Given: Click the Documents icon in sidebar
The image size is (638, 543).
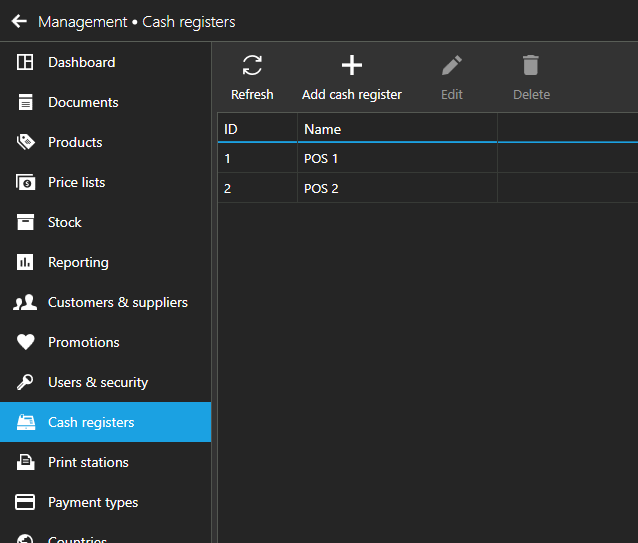Looking at the screenshot, I should 25,102.
